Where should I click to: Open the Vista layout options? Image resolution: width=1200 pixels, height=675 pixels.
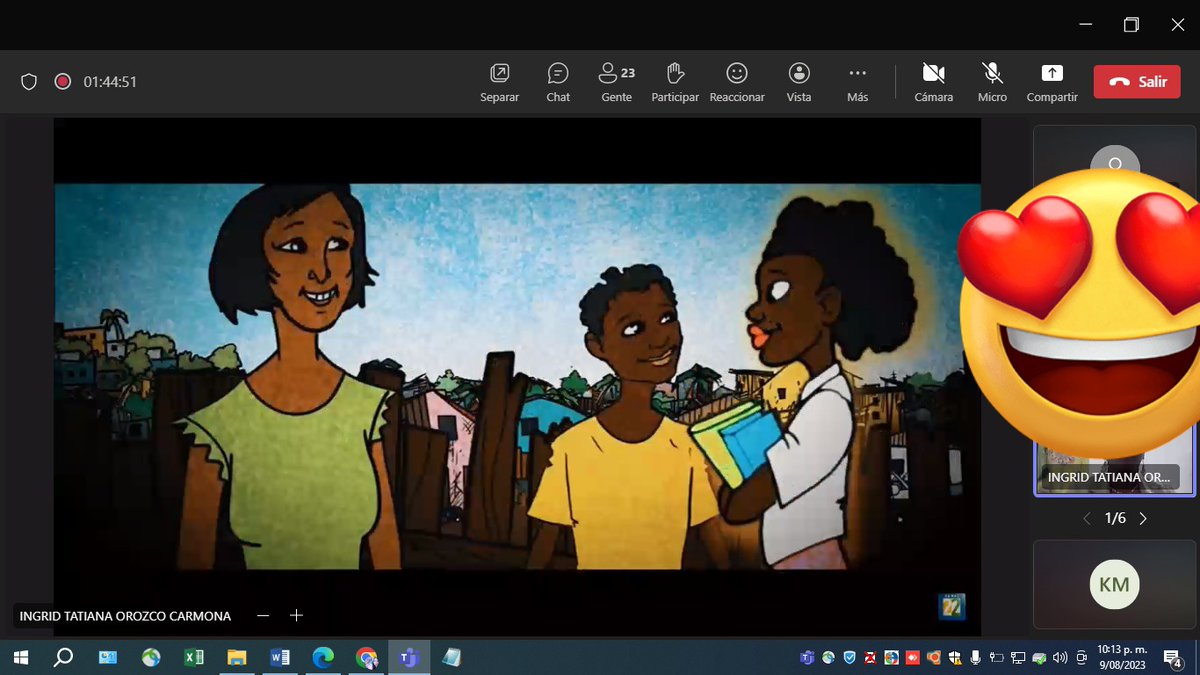799,83
